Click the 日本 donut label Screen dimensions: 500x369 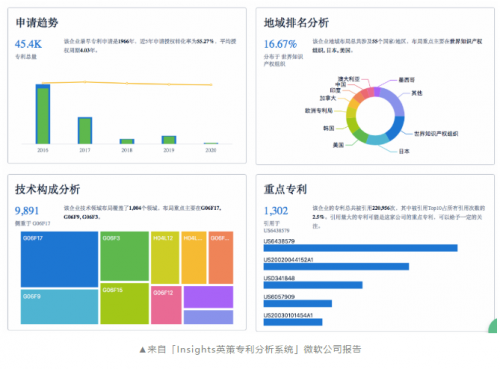tap(404, 151)
